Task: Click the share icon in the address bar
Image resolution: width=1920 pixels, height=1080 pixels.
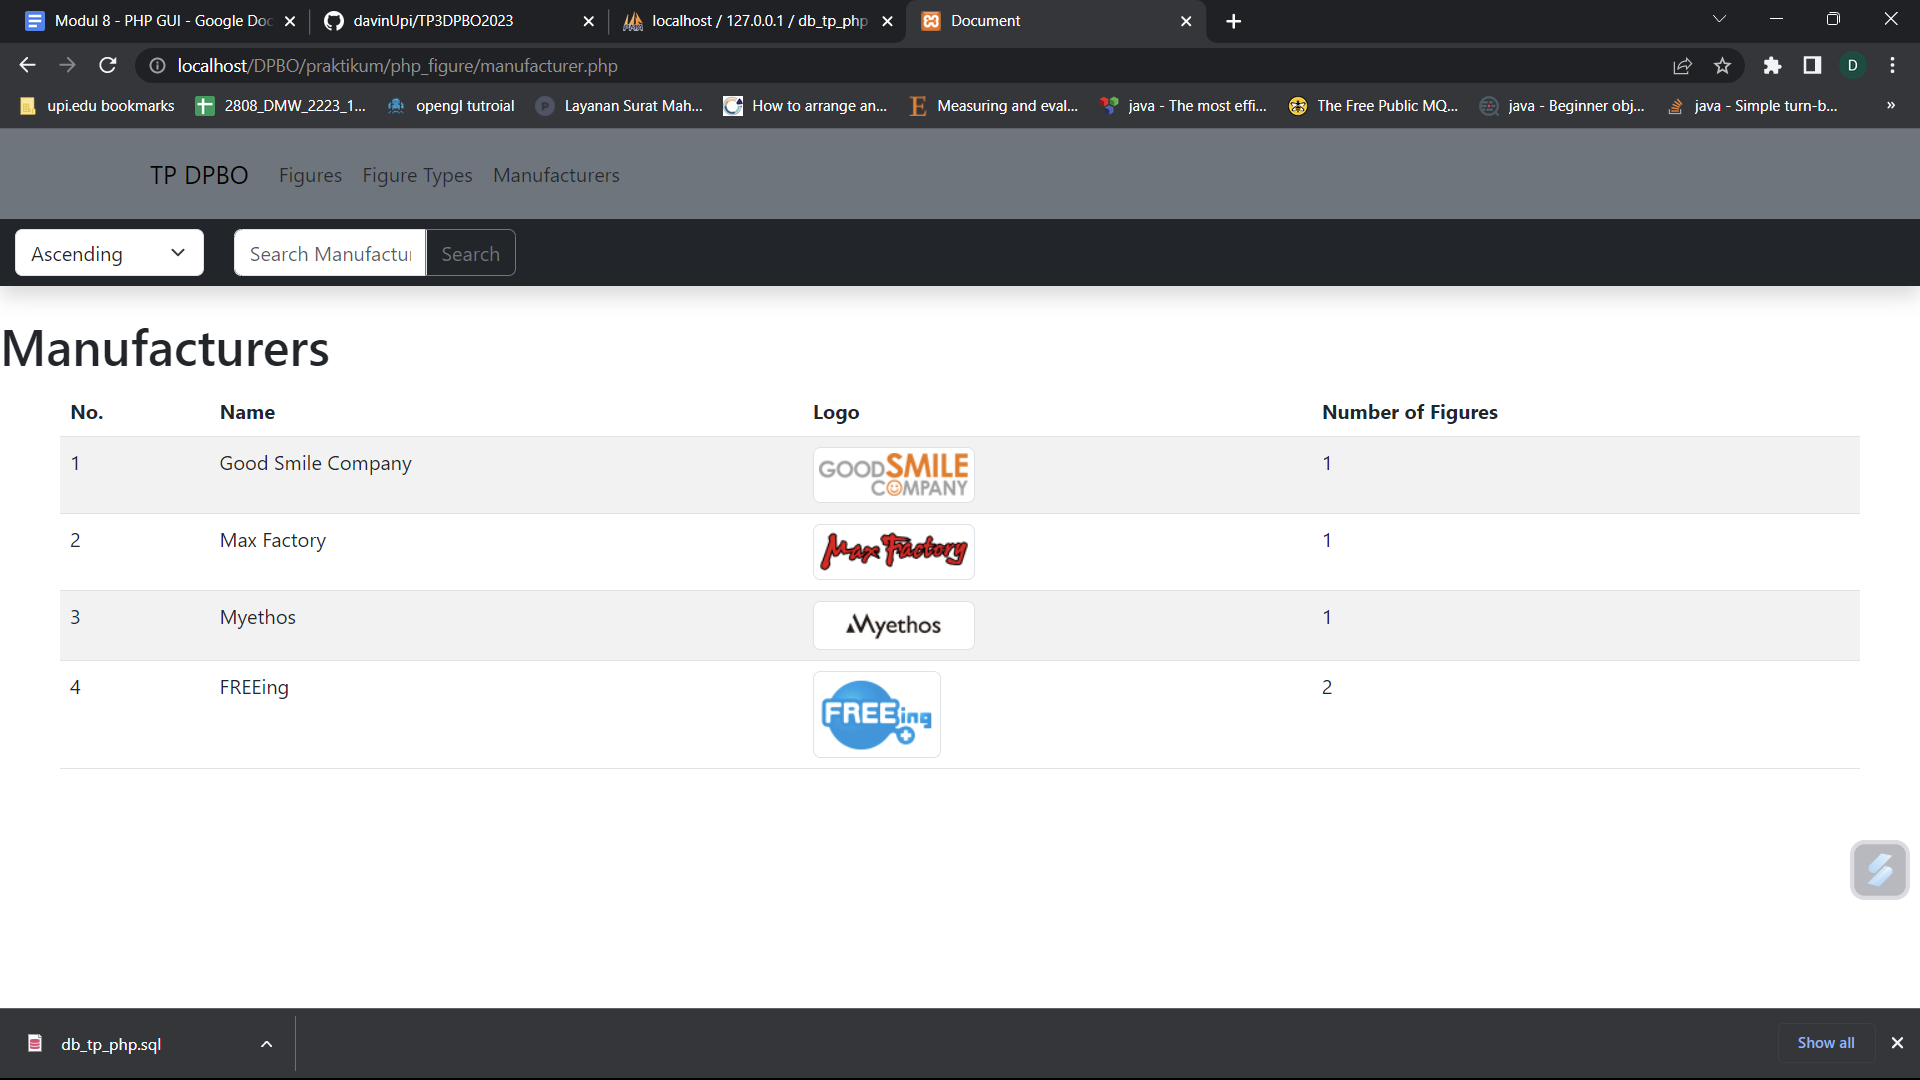Action: pyautogui.click(x=1683, y=65)
